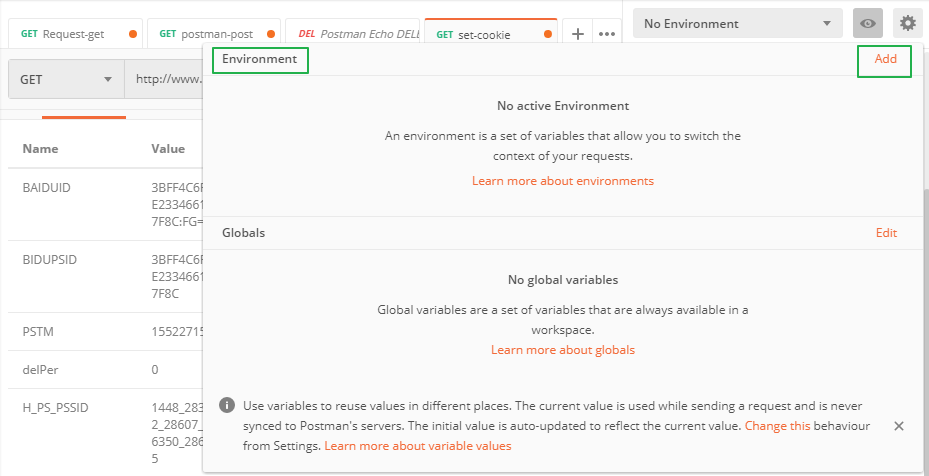This screenshot has height=476, width=929.
Task: Click Add to create an environment
Action: point(885,59)
